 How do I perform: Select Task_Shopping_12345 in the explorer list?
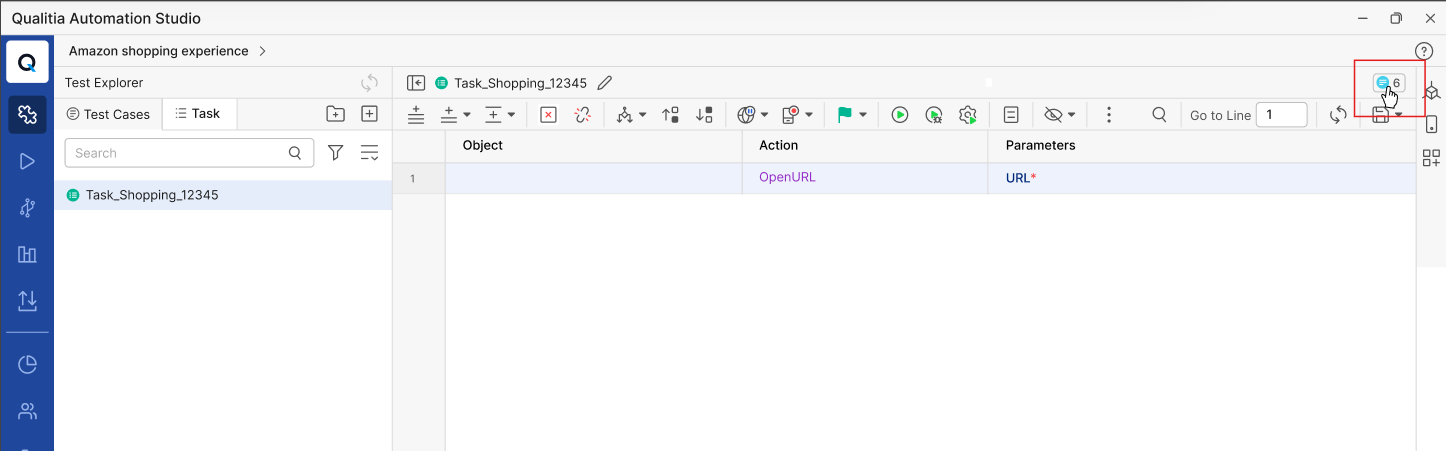coord(152,195)
